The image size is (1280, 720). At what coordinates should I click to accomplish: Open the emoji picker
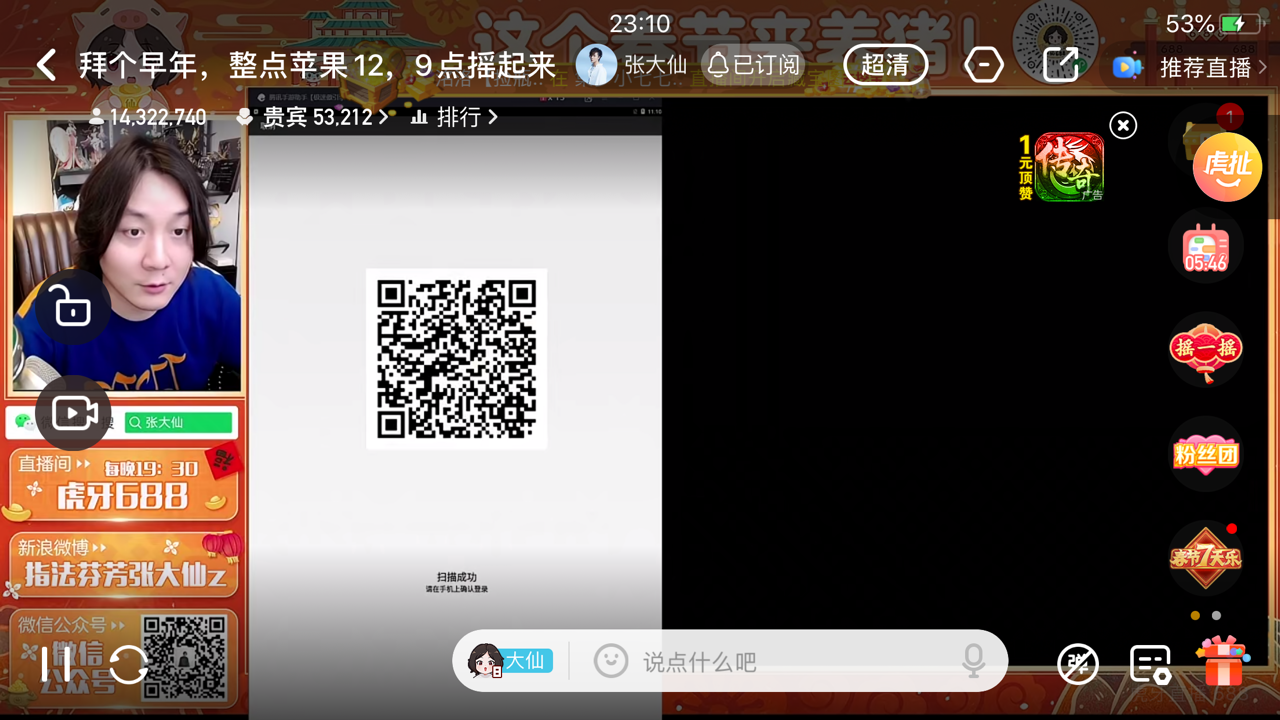pyautogui.click(x=611, y=661)
